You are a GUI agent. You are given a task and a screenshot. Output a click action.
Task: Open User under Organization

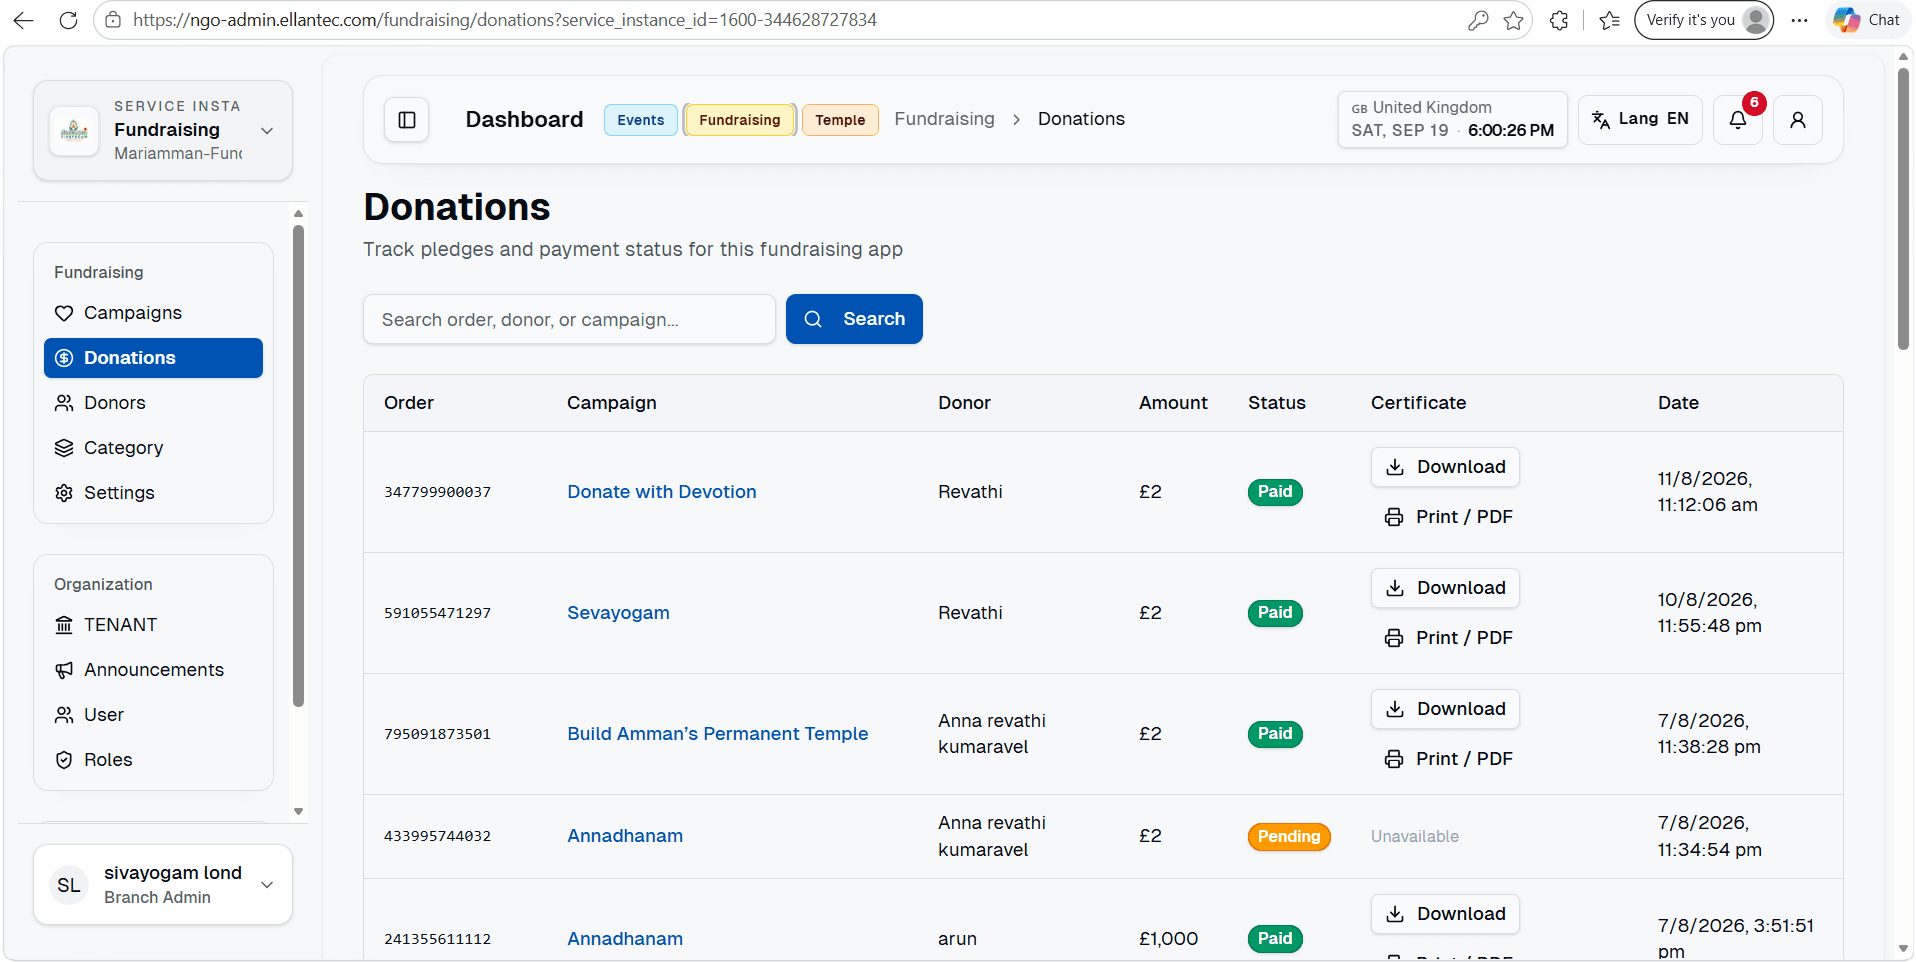(x=153, y=715)
